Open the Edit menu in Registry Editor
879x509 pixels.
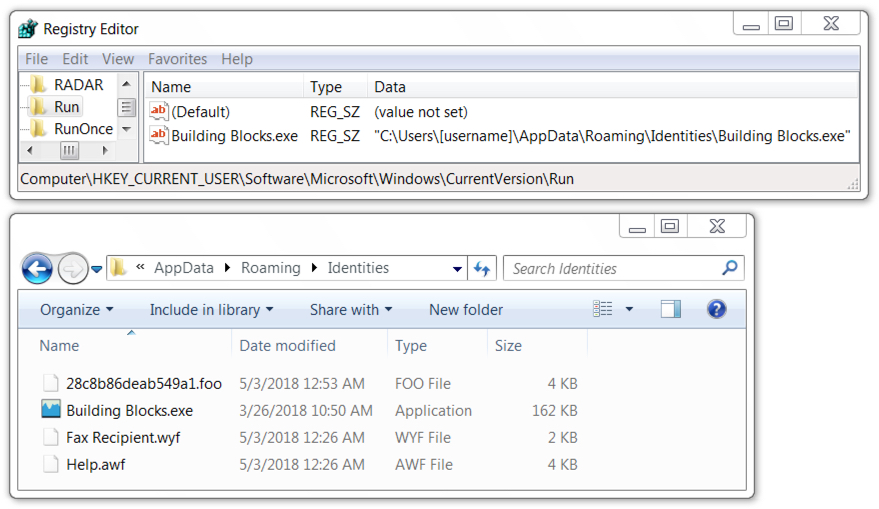(75, 59)
